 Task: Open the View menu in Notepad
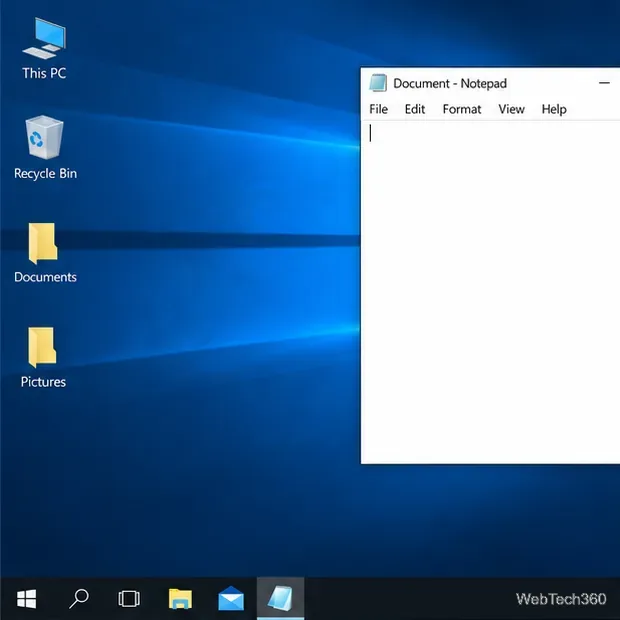(511, 109)
